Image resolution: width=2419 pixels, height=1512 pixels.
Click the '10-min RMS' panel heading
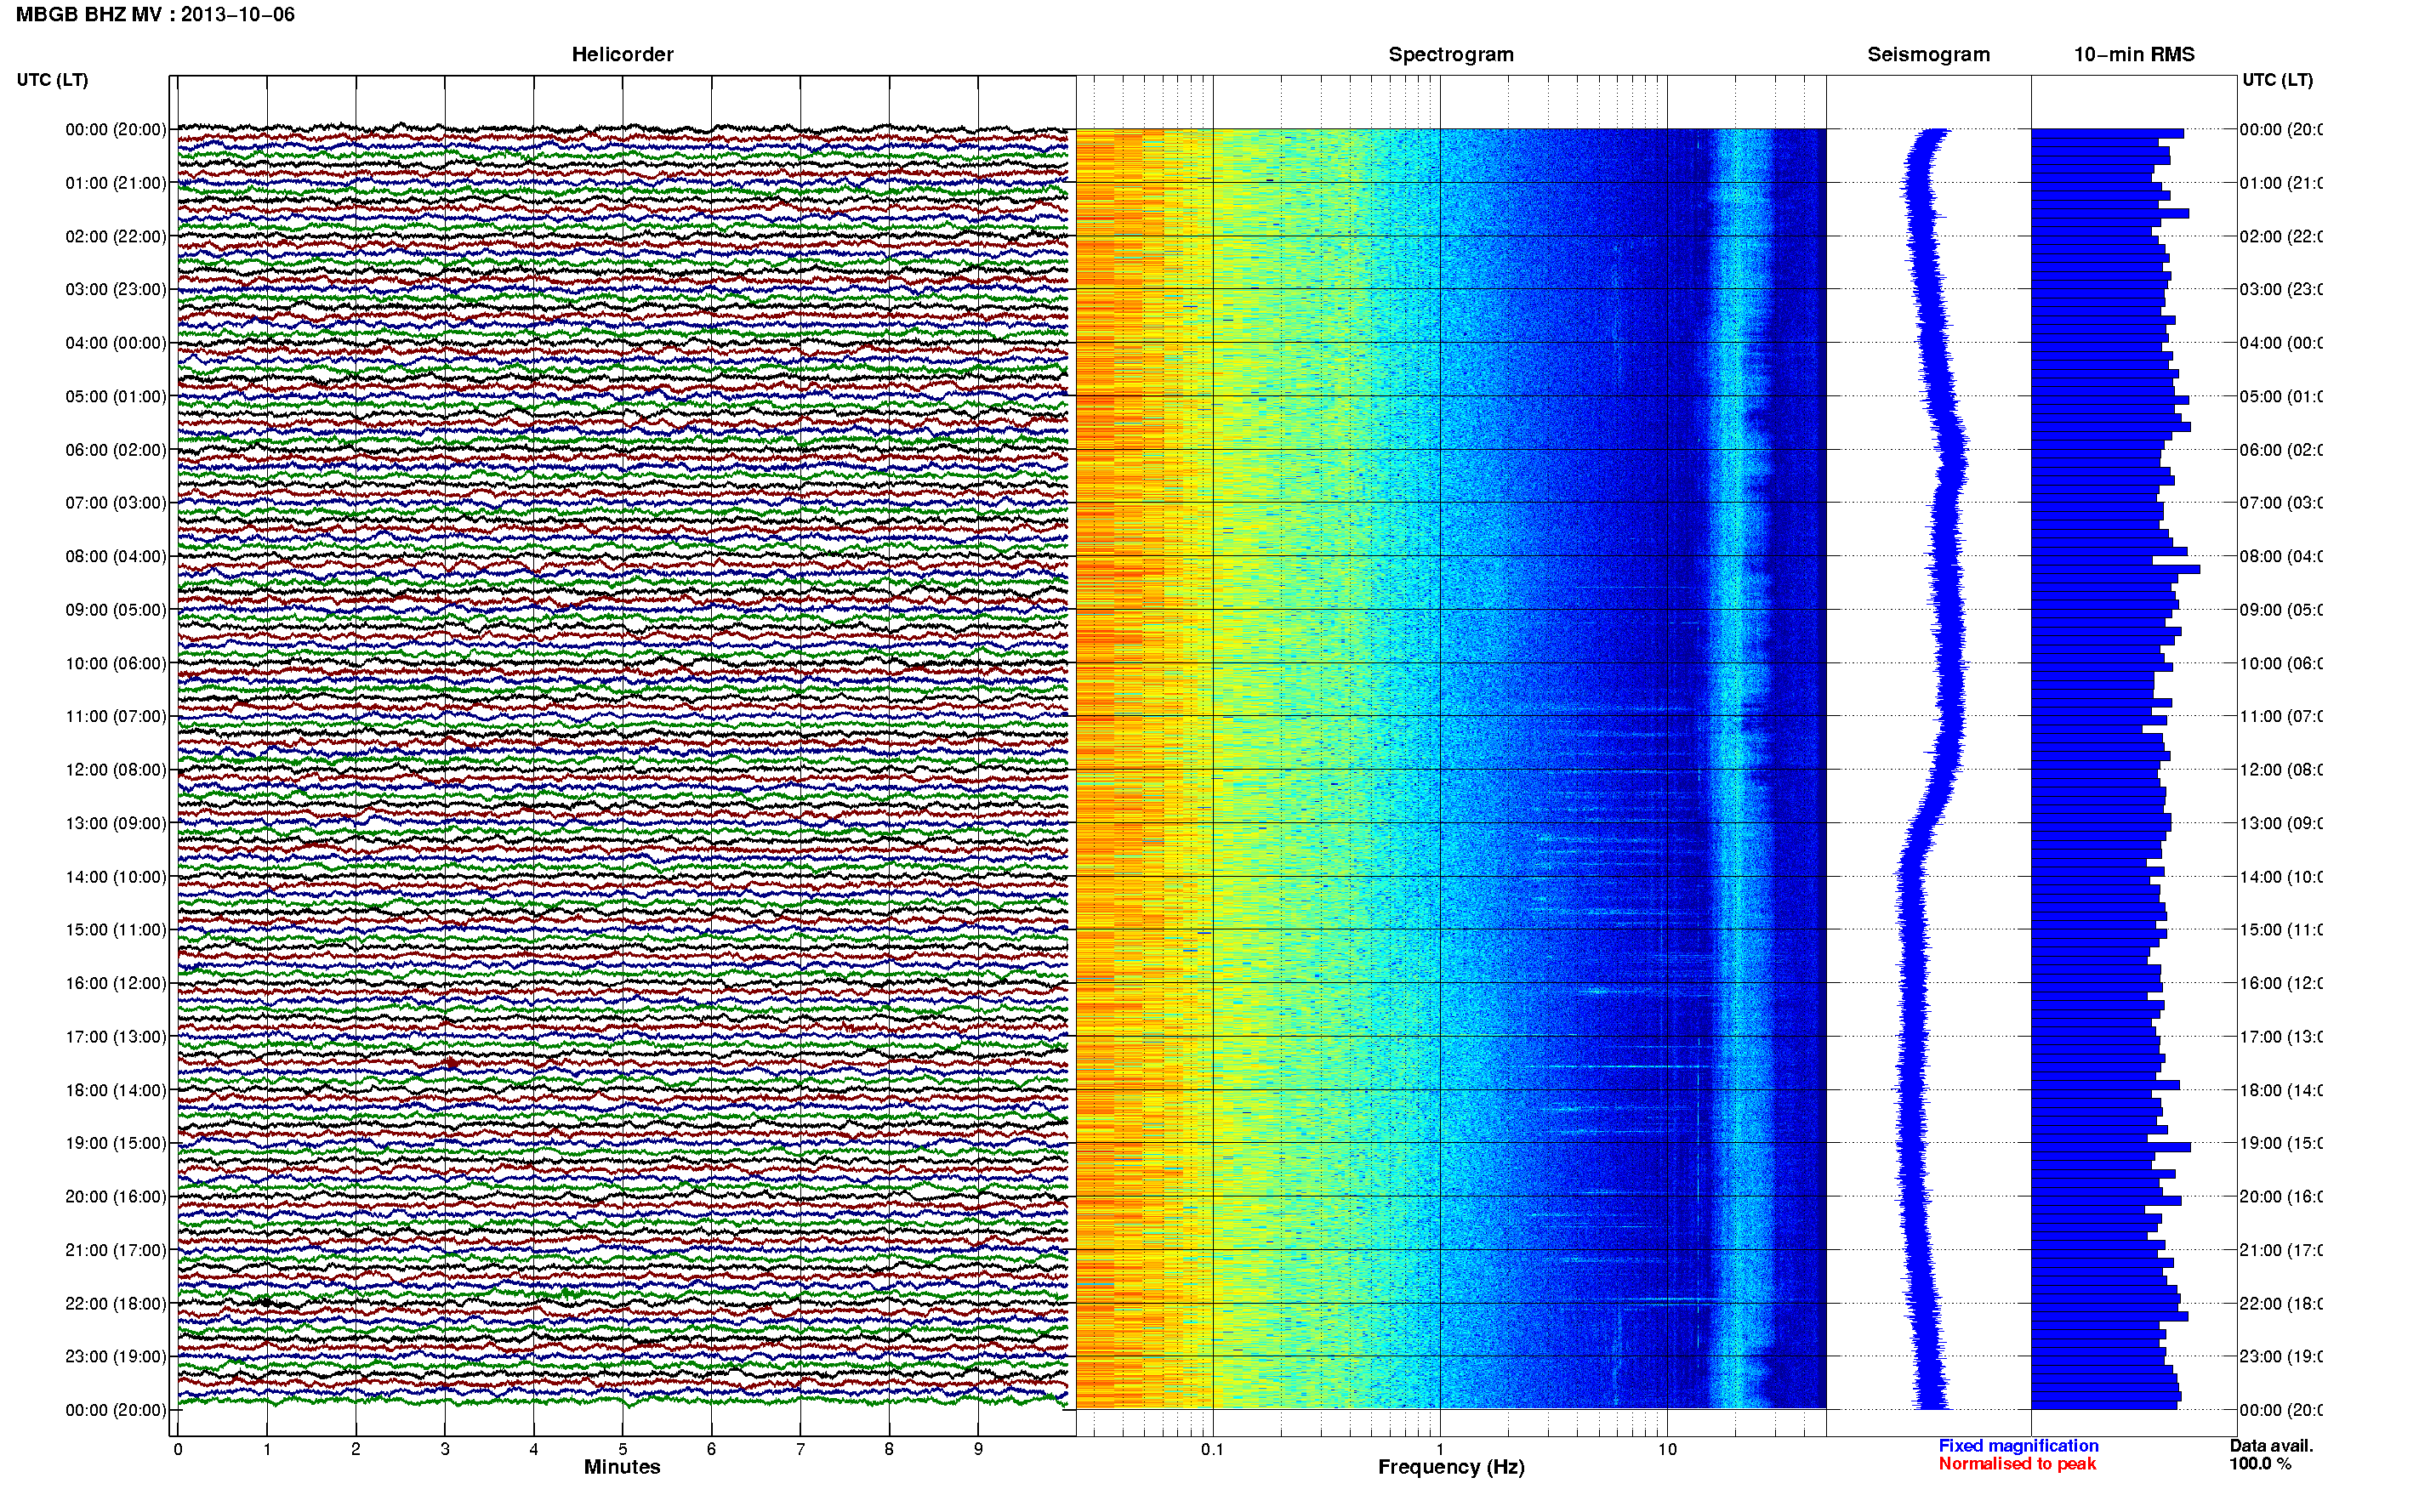(2134, 54)
